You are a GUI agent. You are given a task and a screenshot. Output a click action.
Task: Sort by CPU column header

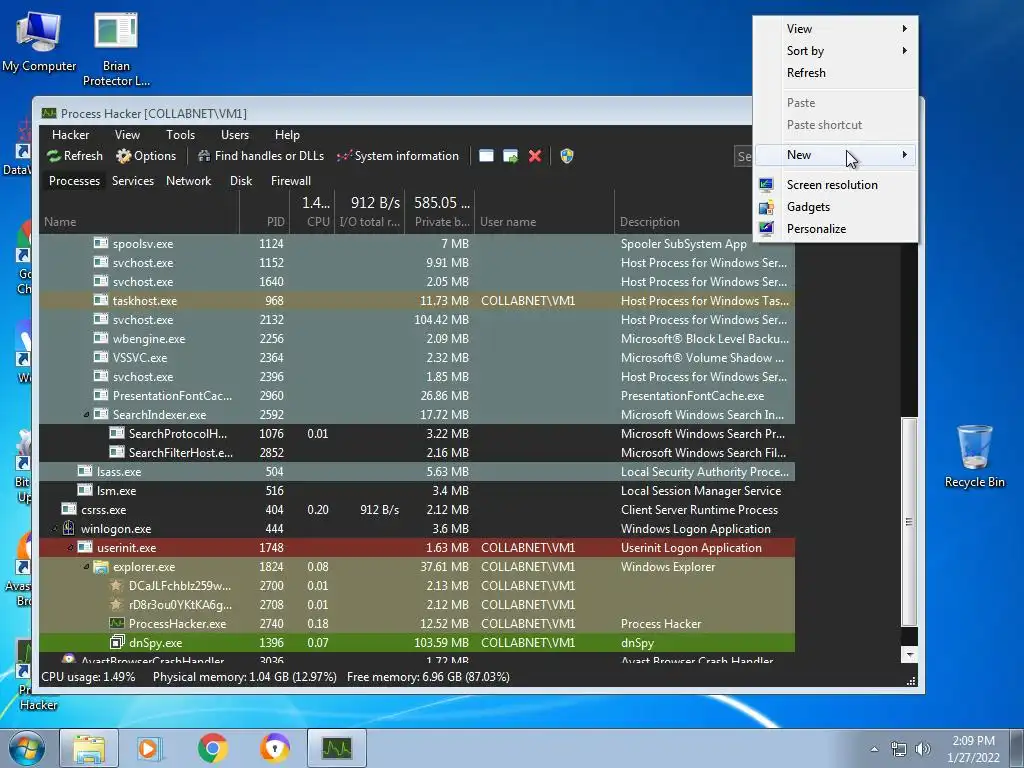312,212
